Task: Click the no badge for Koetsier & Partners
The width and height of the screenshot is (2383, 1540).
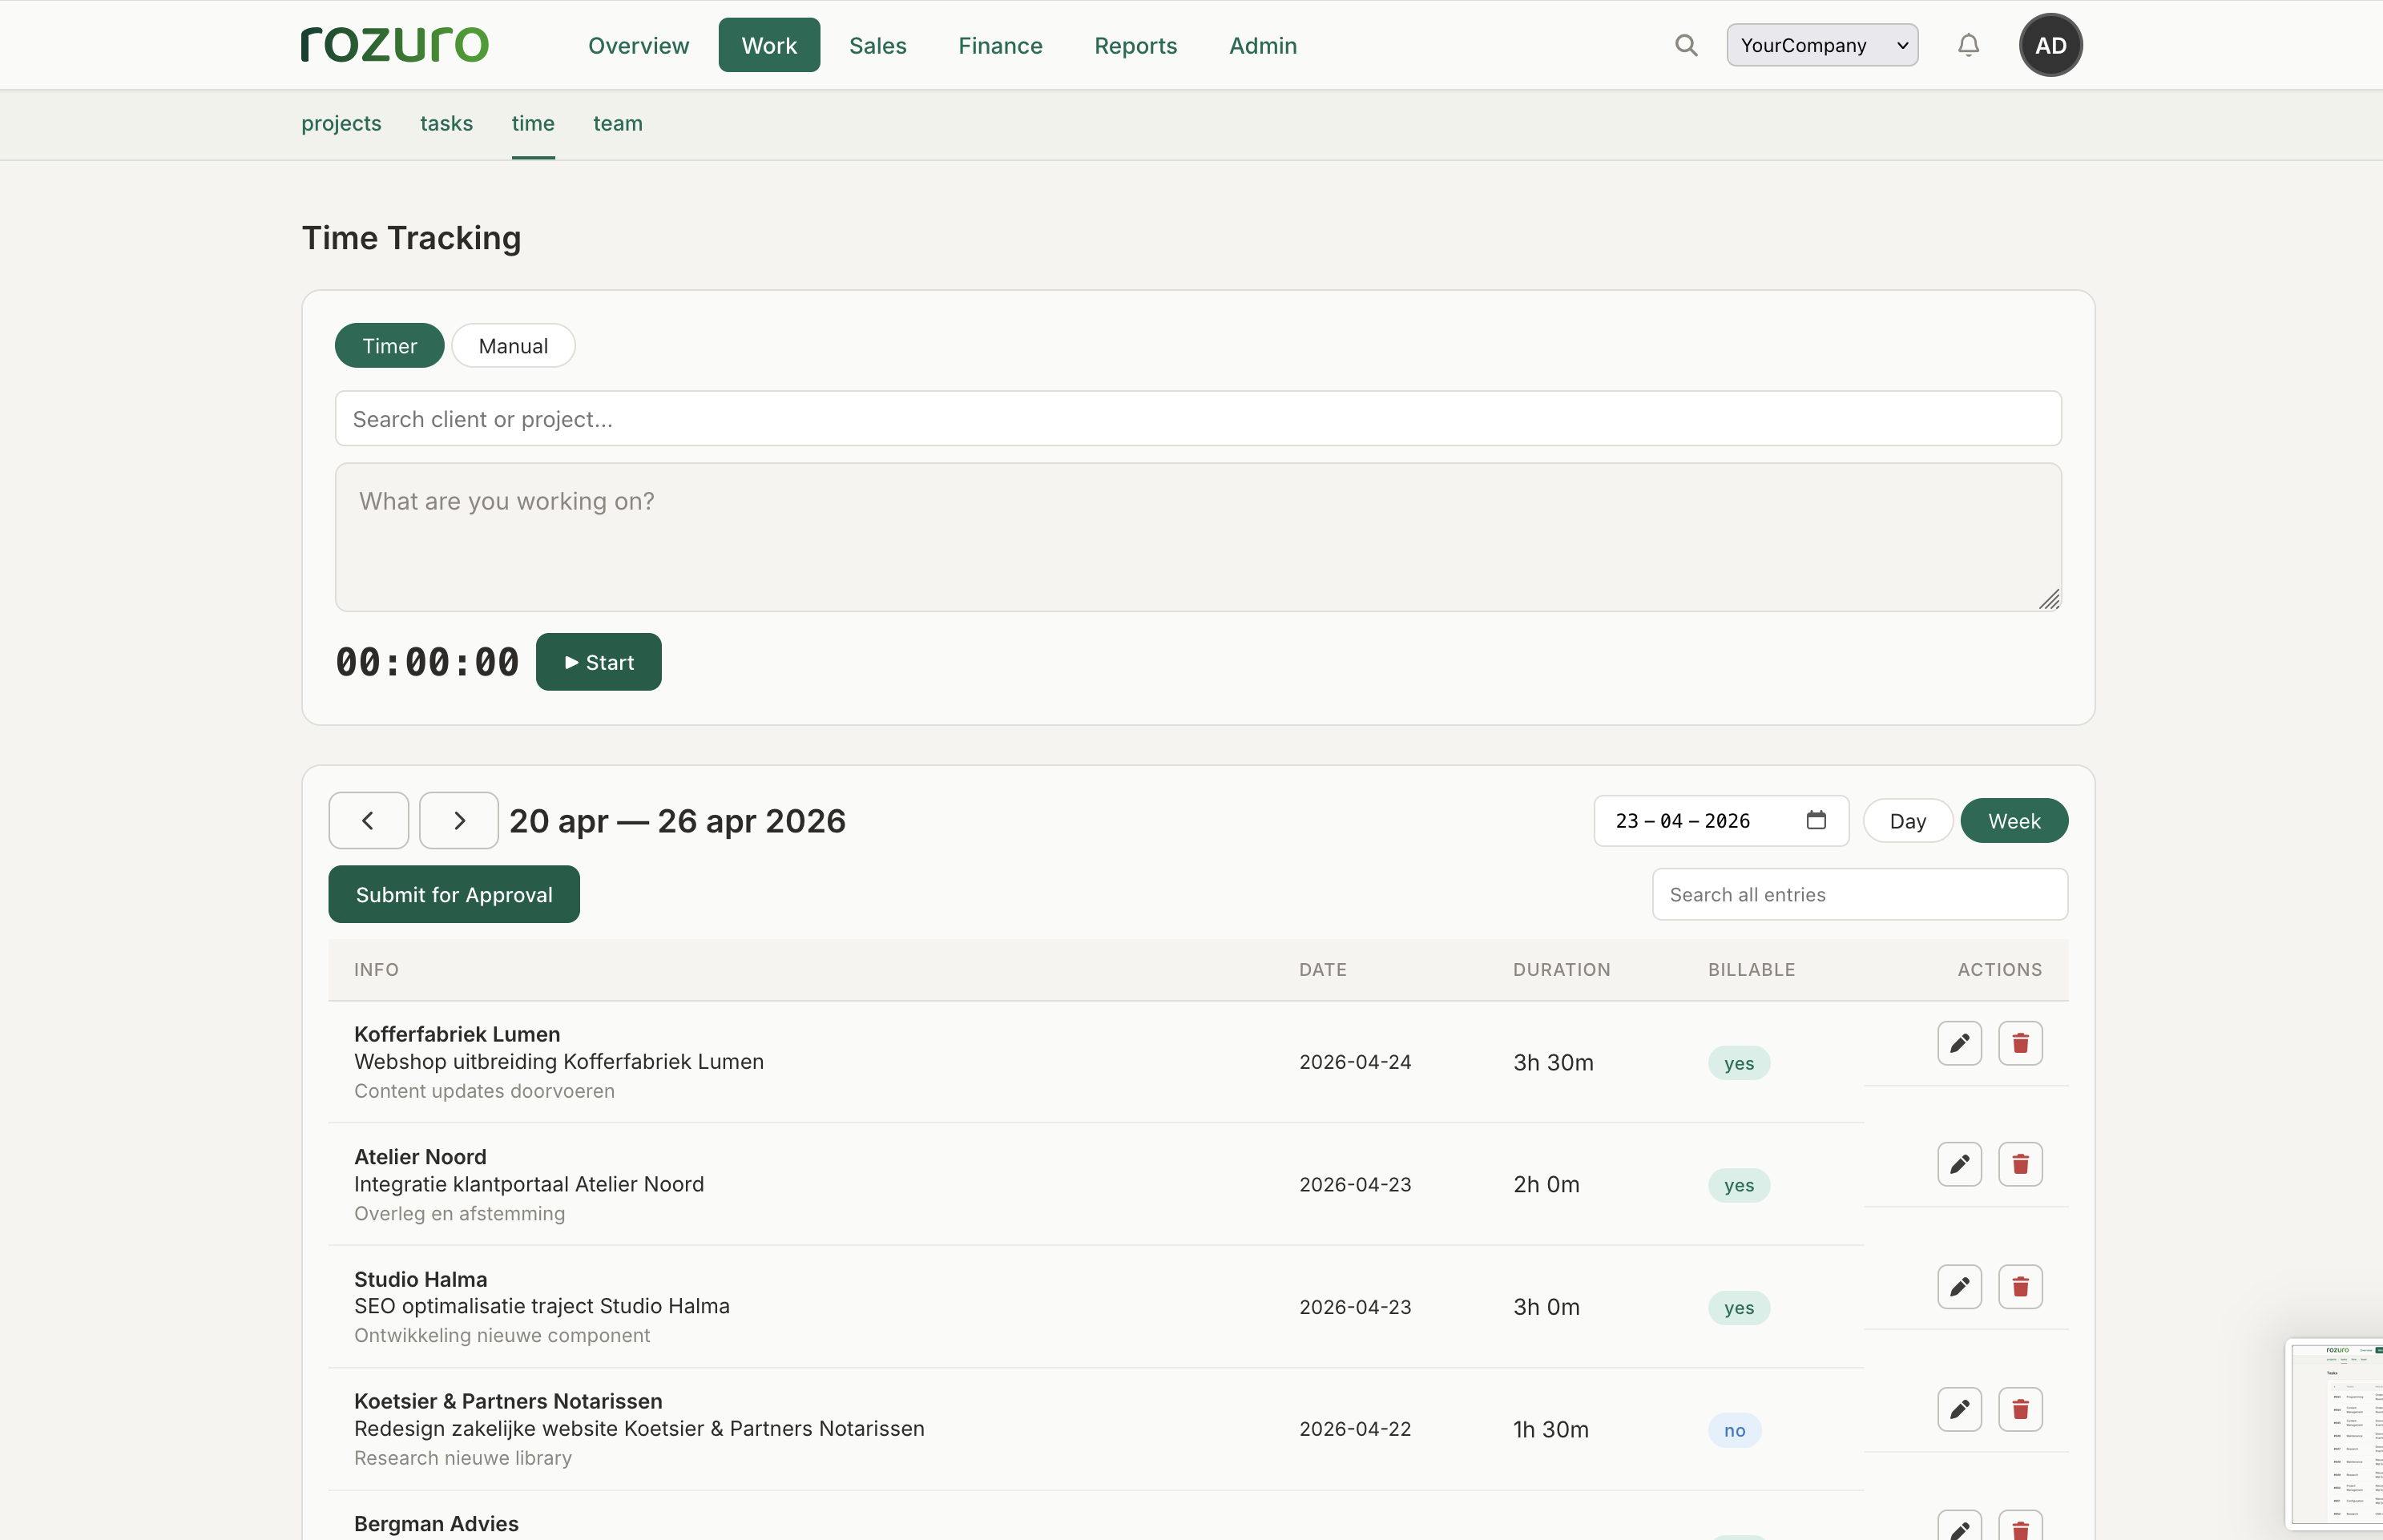Action: tap(1735, 1430)
